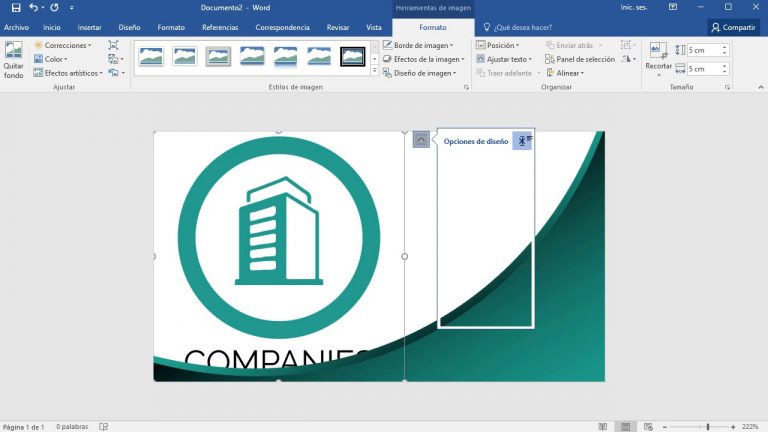
Task: Click the Compartir button
Action: click(x=733, y=27)
